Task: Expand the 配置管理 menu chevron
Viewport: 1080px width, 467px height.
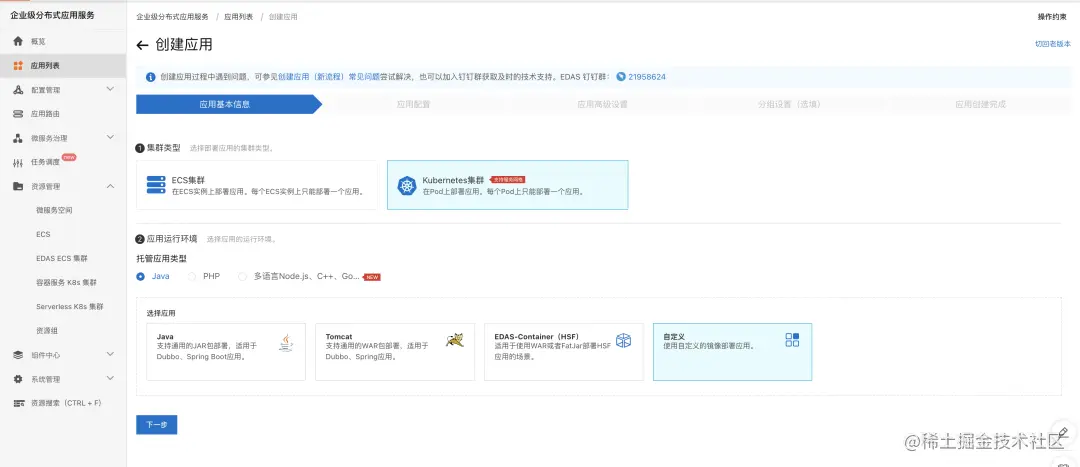Action: point(110,90)
